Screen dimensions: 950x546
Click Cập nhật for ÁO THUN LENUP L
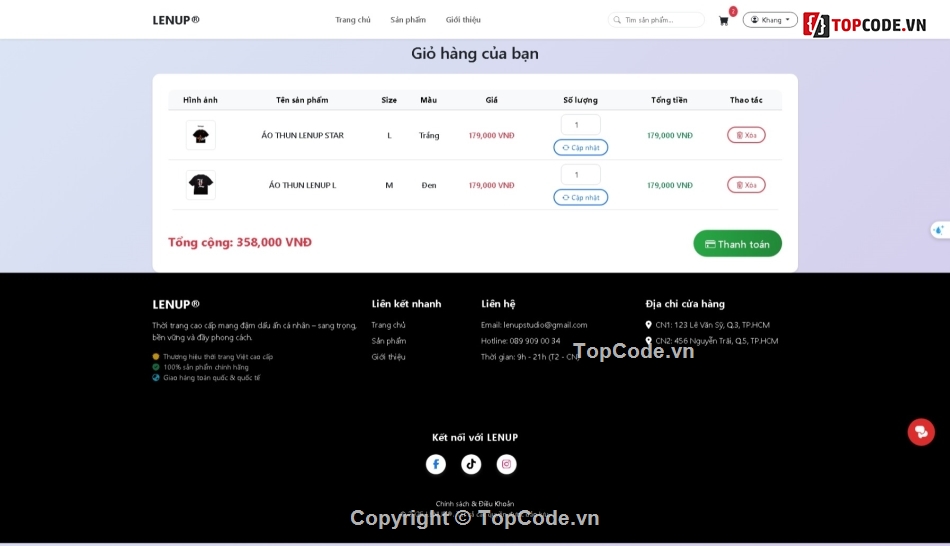coord(580,197)
